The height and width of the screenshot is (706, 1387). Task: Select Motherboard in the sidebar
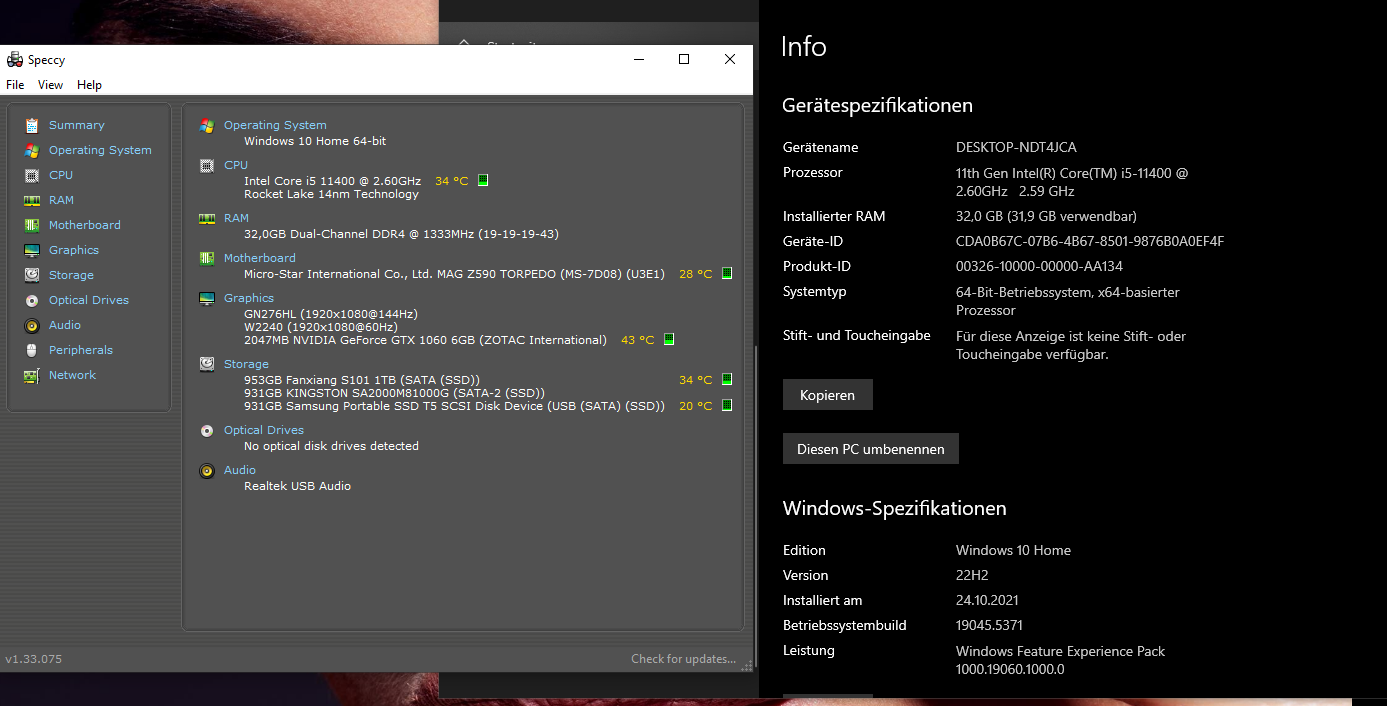tap(85, 225)
